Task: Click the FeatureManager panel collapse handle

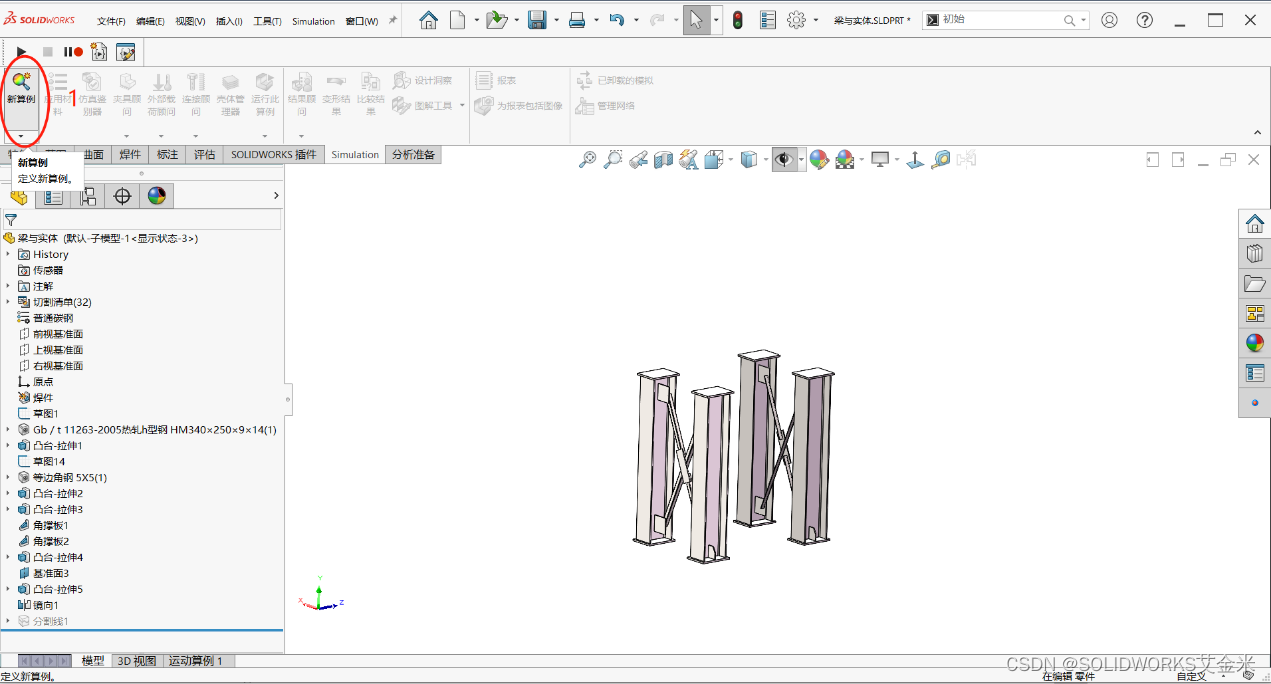Action: click(288, 399)
